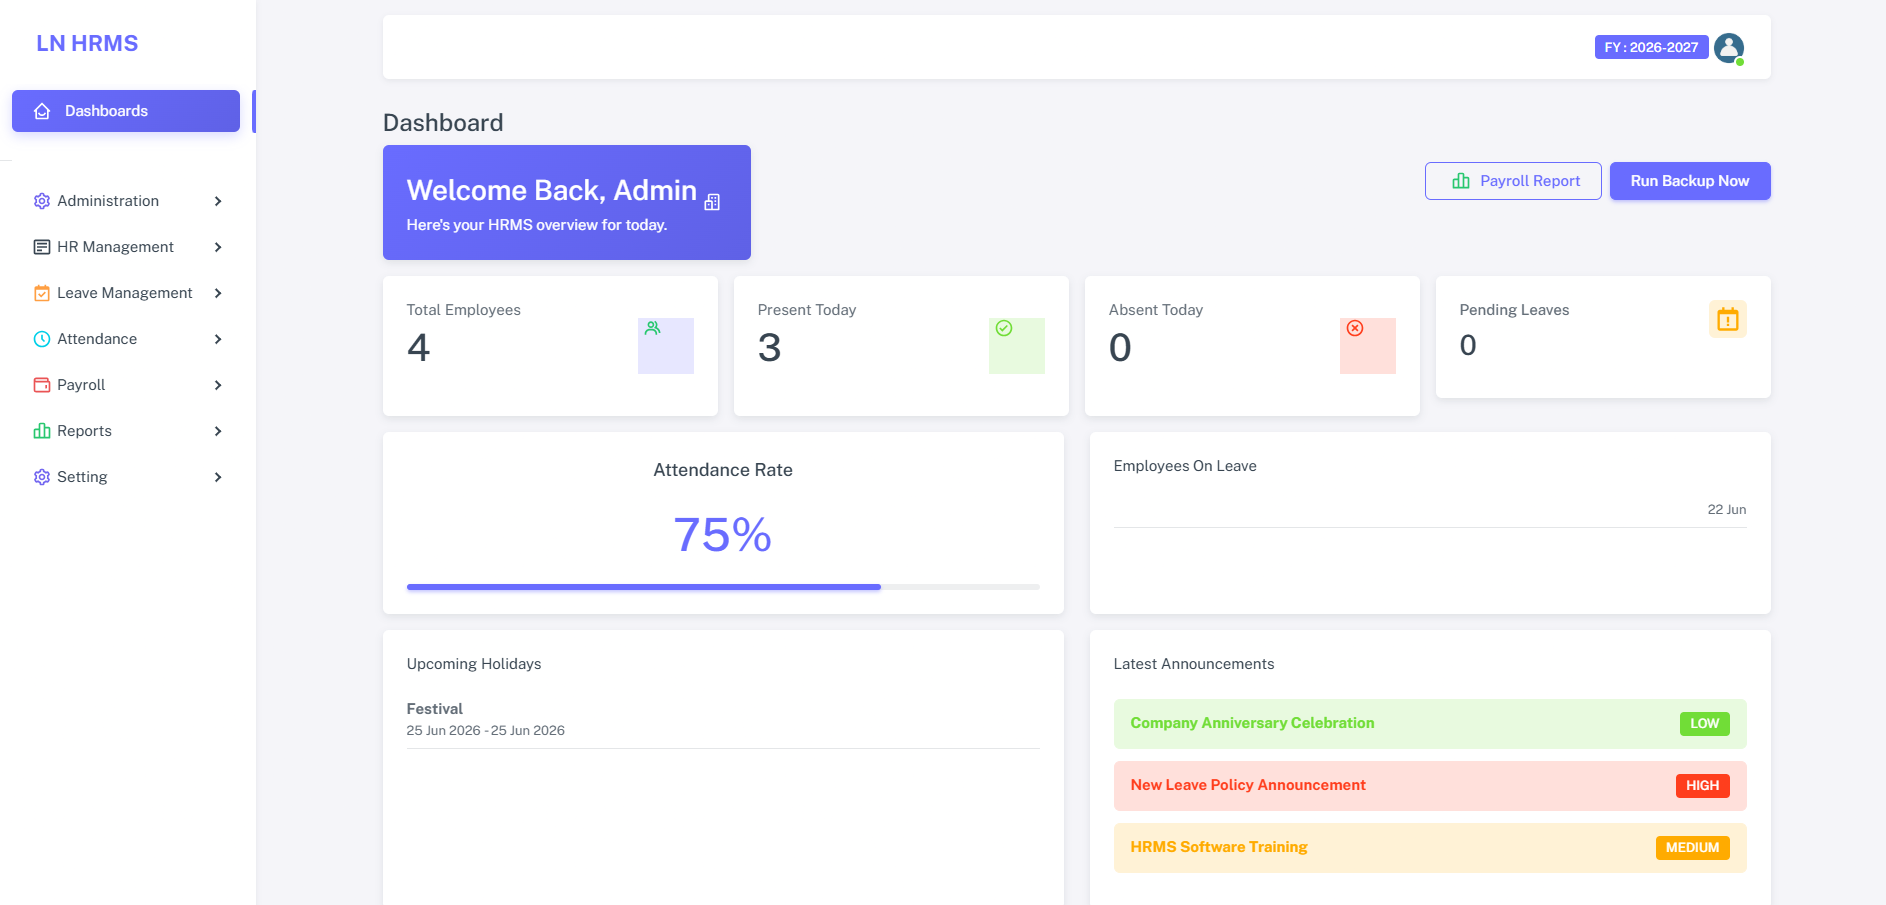Expand the HR Management chevron
This screenshot has width=1886, height=905.
[x=218, y=247]
